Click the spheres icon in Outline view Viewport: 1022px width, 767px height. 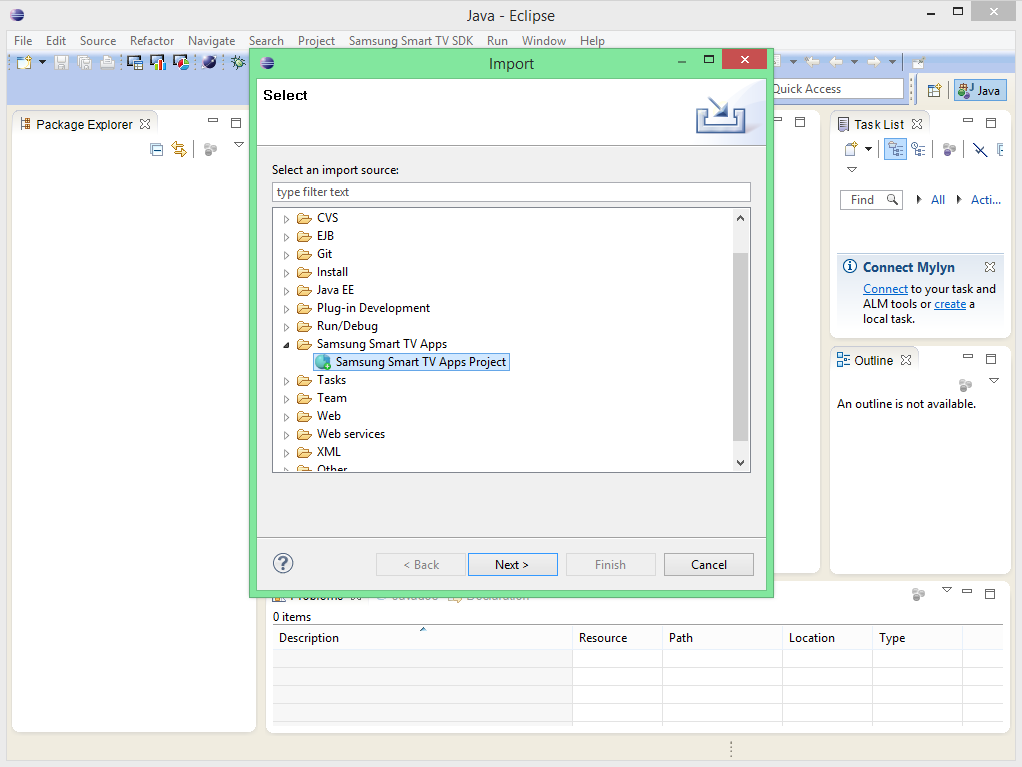click(x=965, y=385)
